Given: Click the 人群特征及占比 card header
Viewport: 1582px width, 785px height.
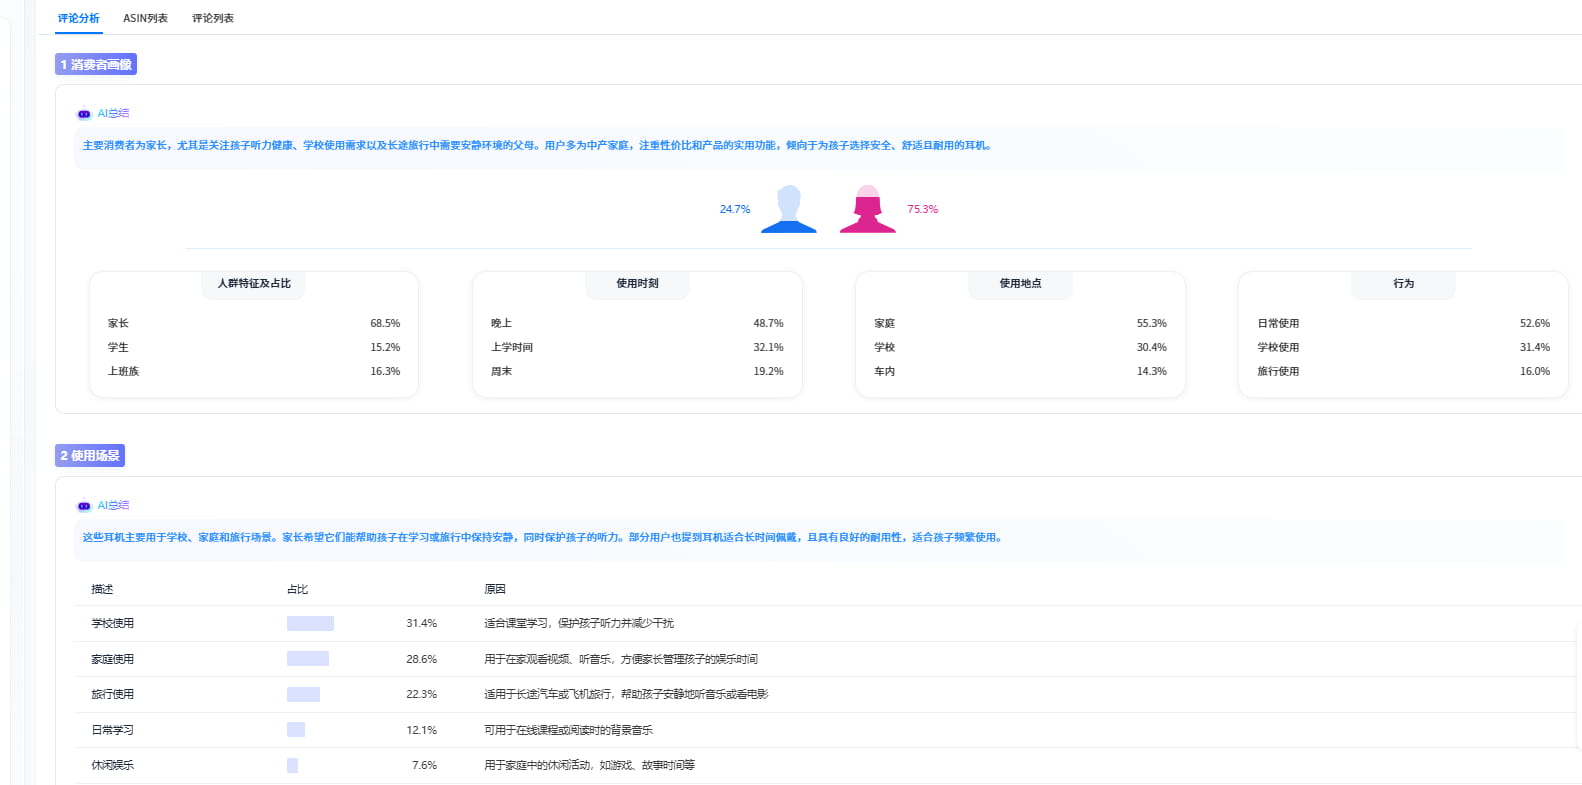Looking at the screenshot, I should tap(254, 284).
